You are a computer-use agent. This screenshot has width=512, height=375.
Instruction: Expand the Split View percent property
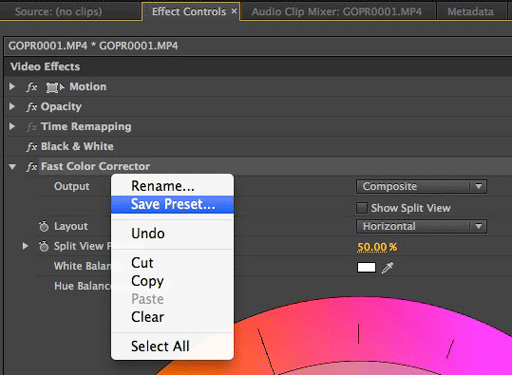25,246
